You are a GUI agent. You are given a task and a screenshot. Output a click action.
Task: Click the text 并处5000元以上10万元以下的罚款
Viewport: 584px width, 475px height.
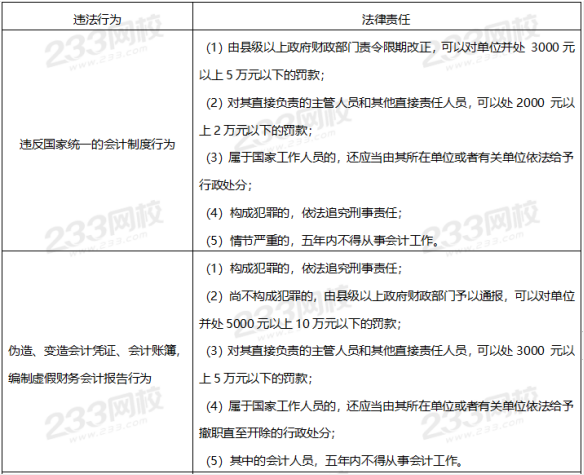point(300,323)
